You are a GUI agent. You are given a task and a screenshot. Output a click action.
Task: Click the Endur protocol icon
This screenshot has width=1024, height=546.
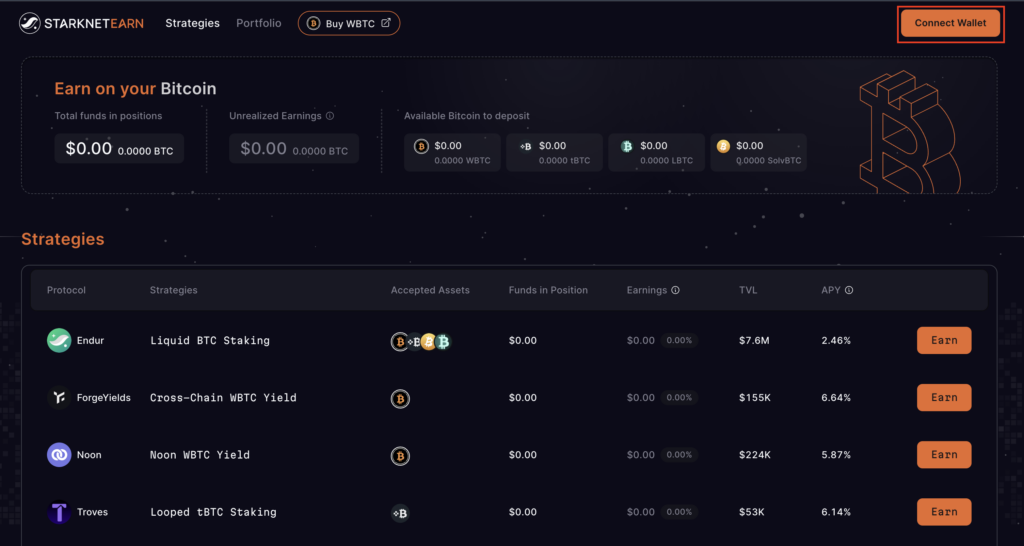59,341
